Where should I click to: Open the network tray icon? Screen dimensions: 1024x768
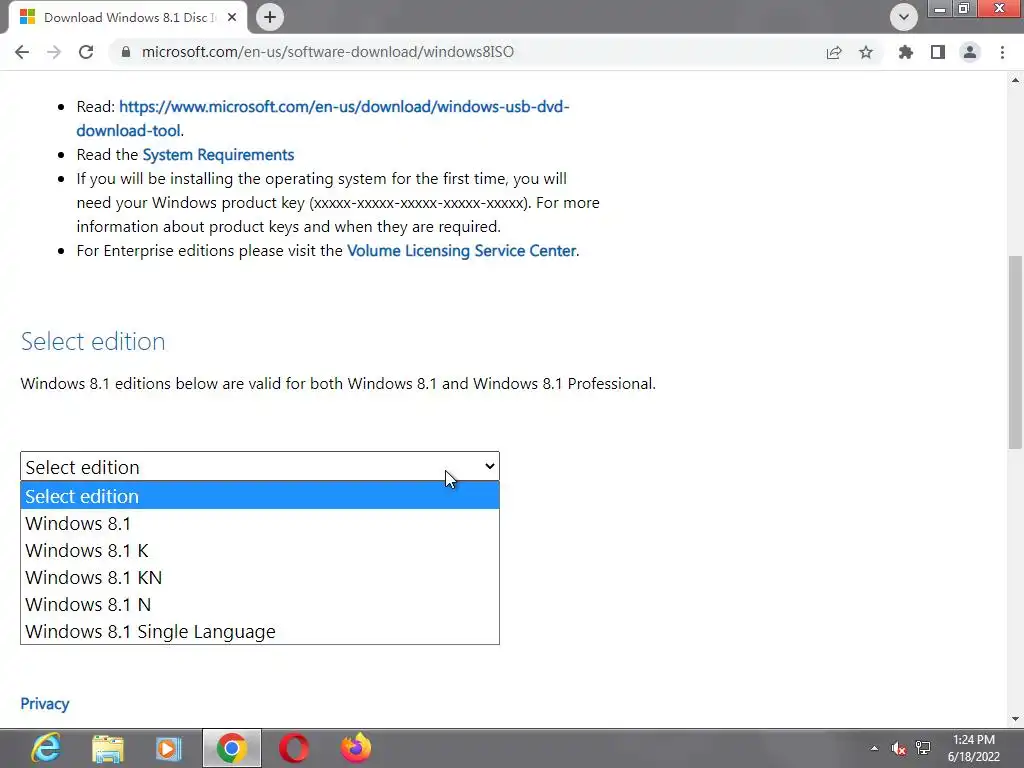923,748
